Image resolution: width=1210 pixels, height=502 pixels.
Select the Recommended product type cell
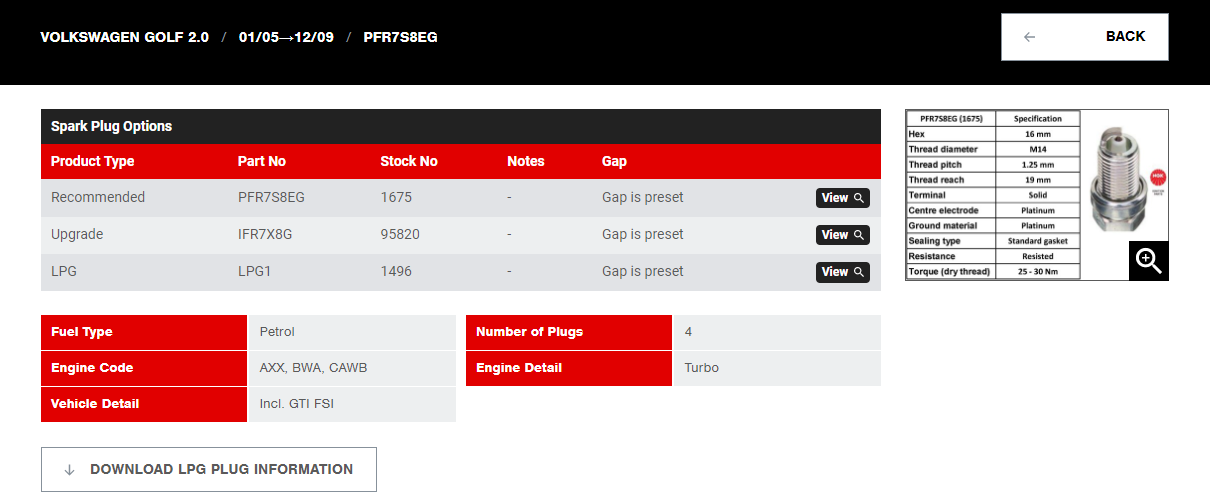[x=98, y=197]
